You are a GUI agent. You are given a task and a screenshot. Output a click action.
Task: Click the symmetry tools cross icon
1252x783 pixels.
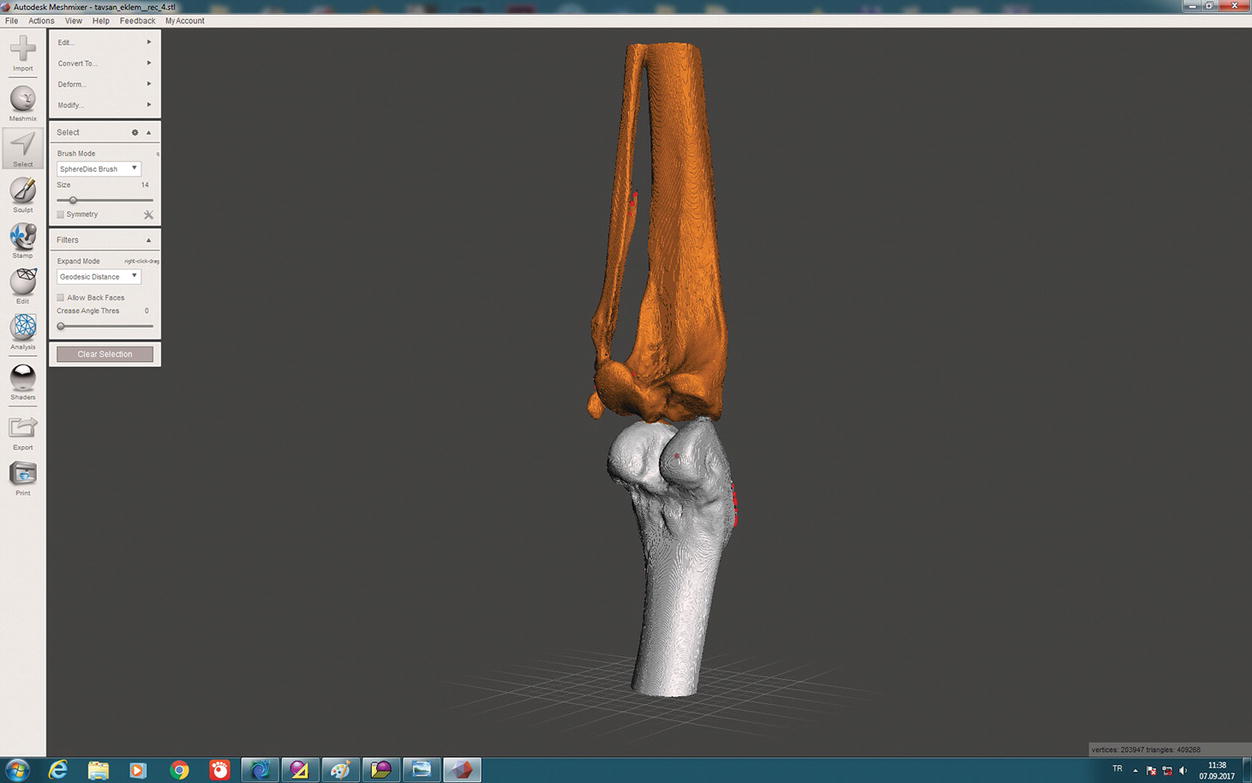click(x=148, y=215)
